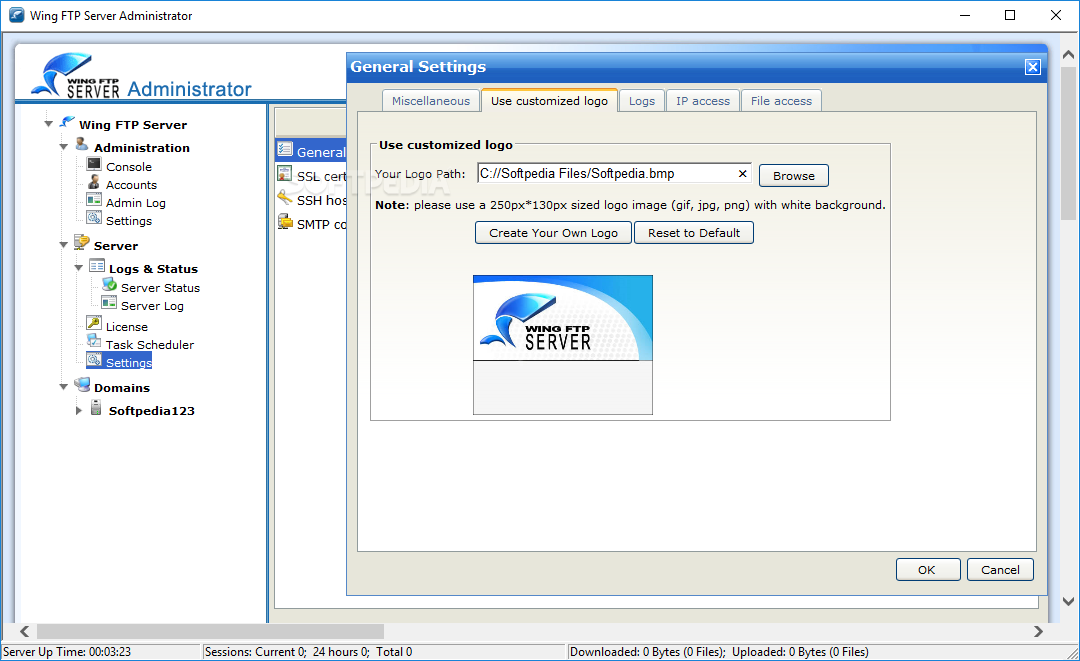Collapse the Wing FTP Server root node

pos(48,124)
